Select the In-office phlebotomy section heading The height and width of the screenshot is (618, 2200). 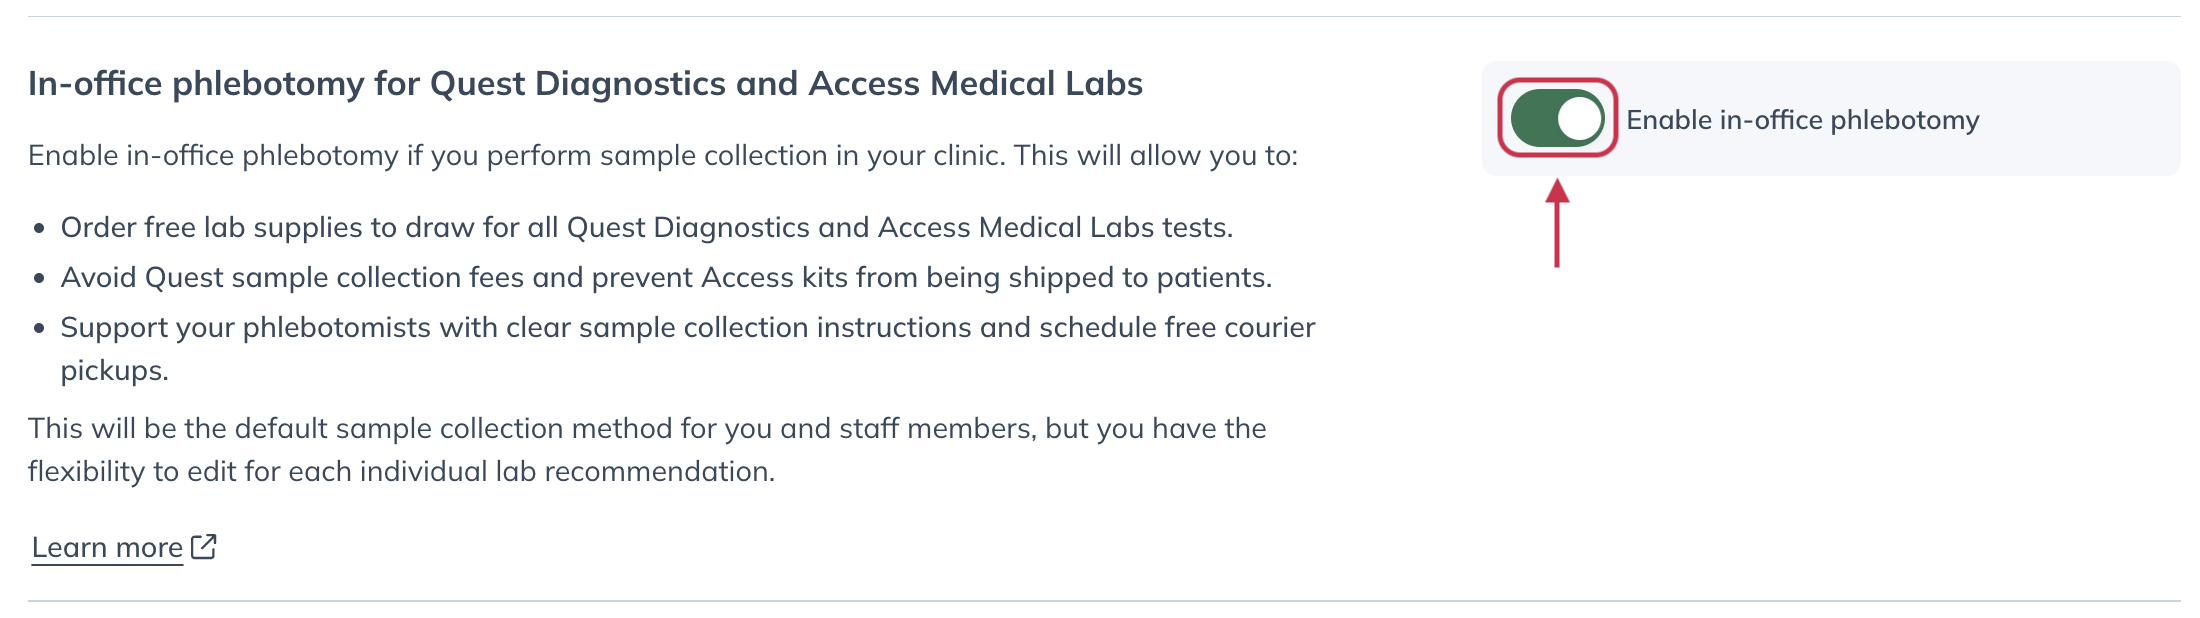(x=585, y=83)
